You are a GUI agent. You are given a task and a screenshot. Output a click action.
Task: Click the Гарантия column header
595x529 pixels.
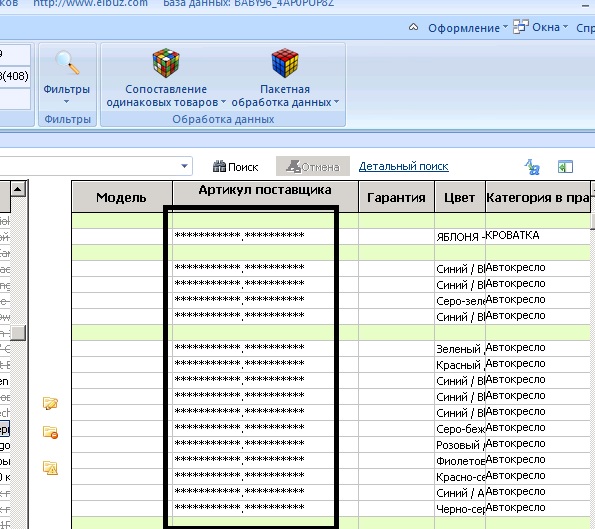pyautogui.click(x=396, y=197)
